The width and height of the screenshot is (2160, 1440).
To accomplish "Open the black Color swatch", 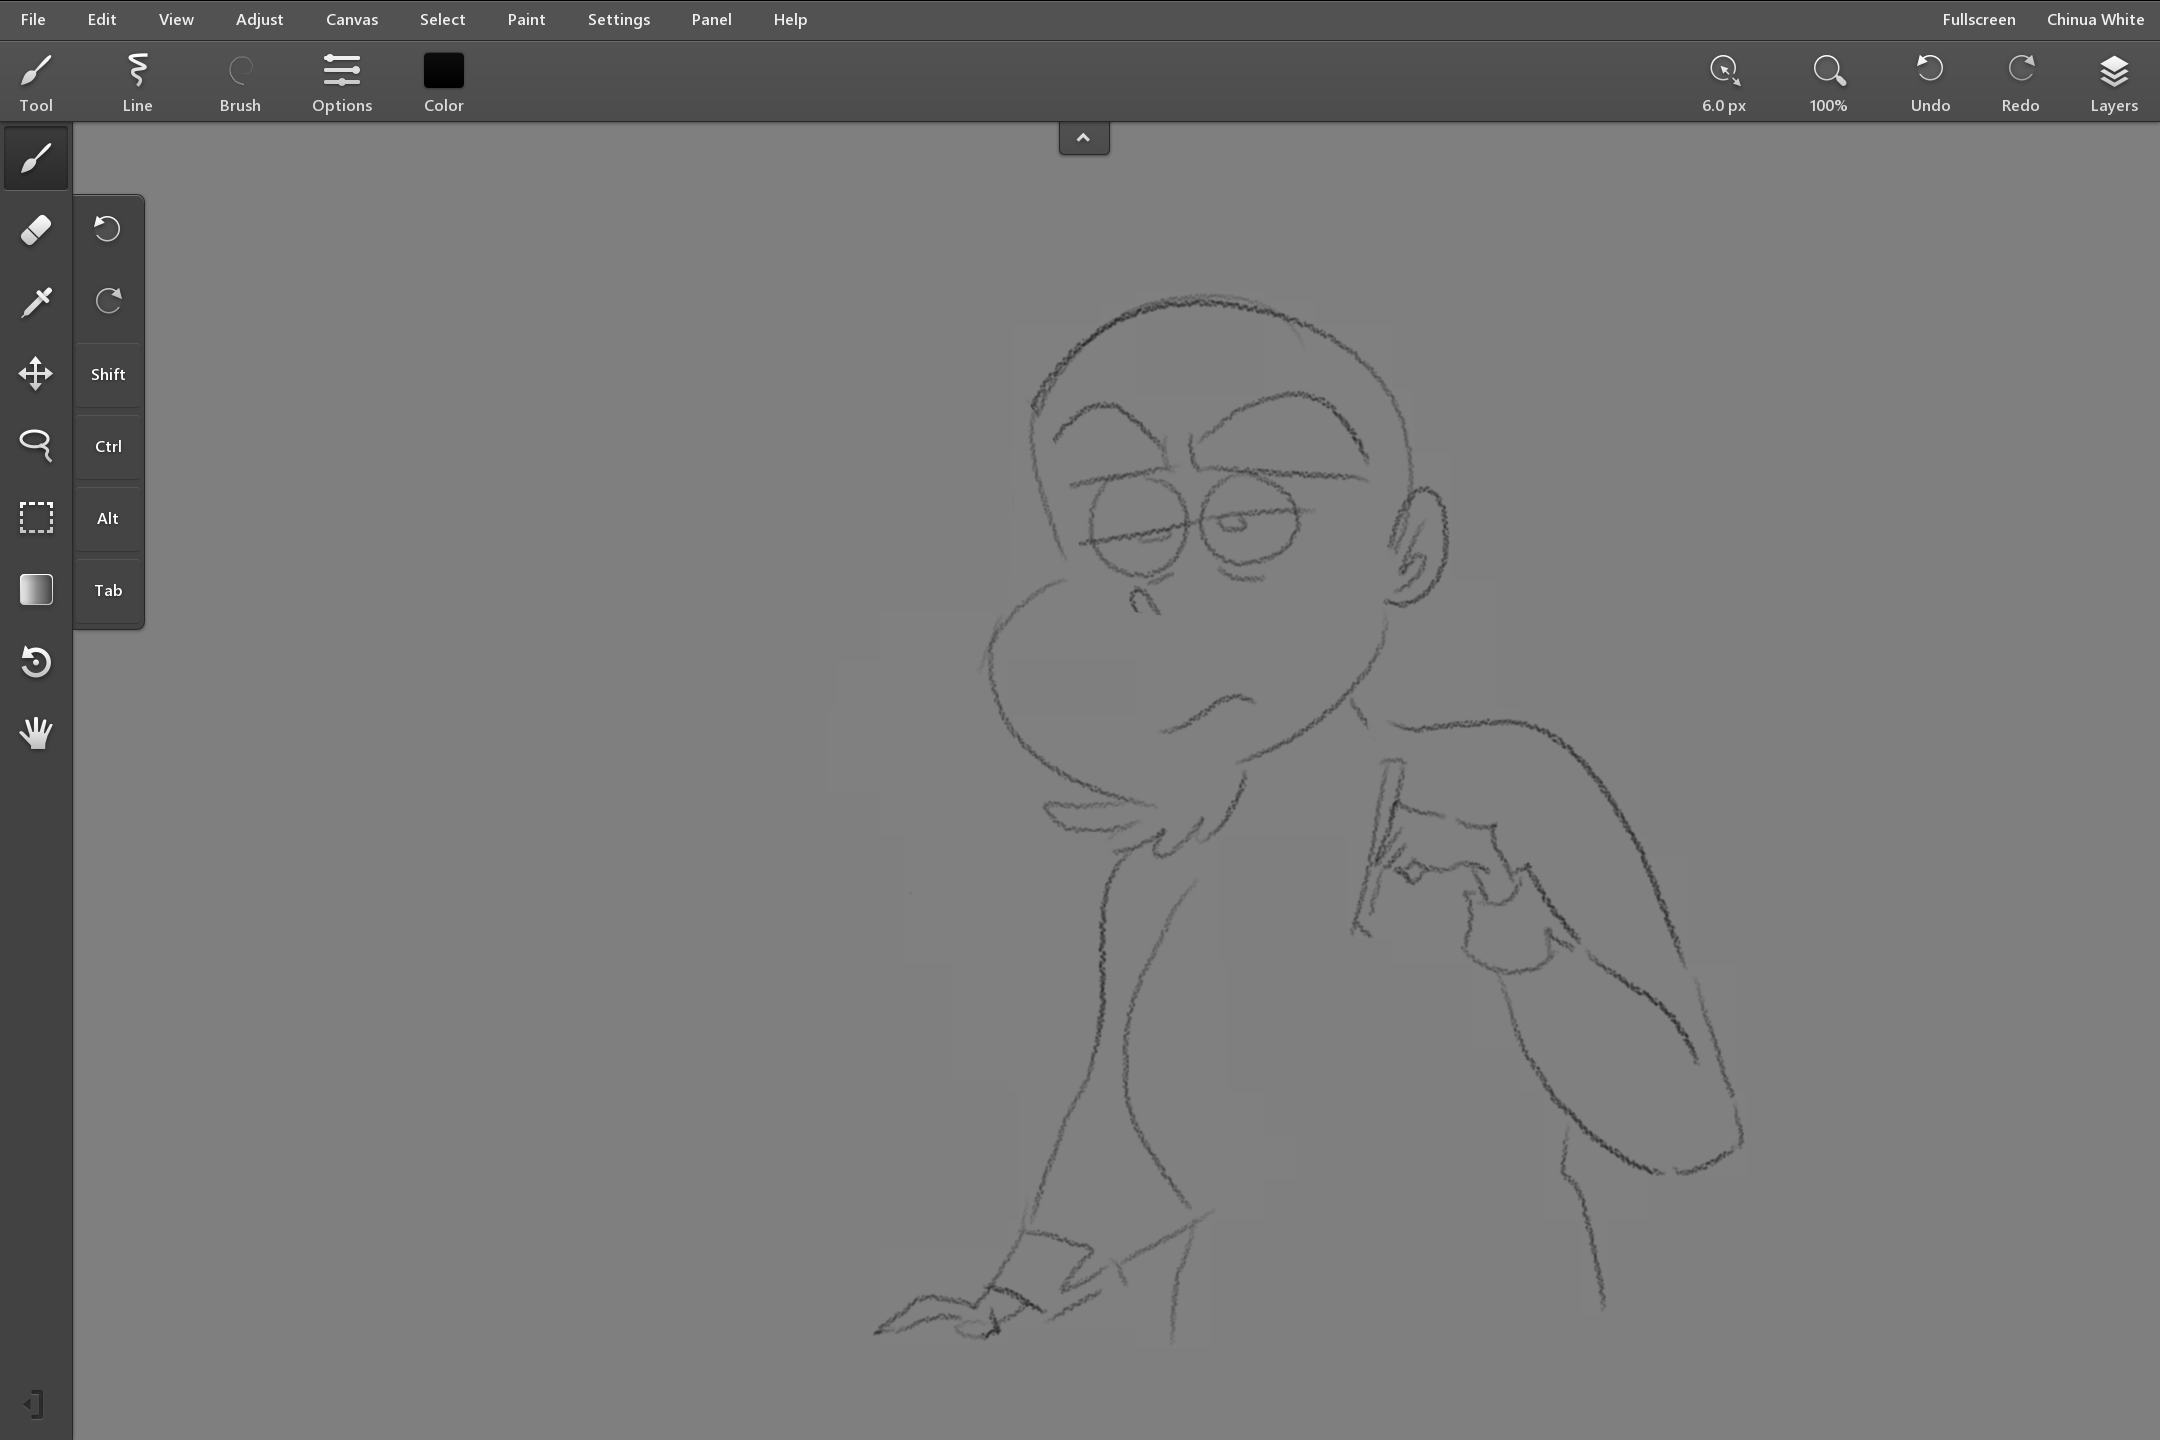I will click(443, 72).
